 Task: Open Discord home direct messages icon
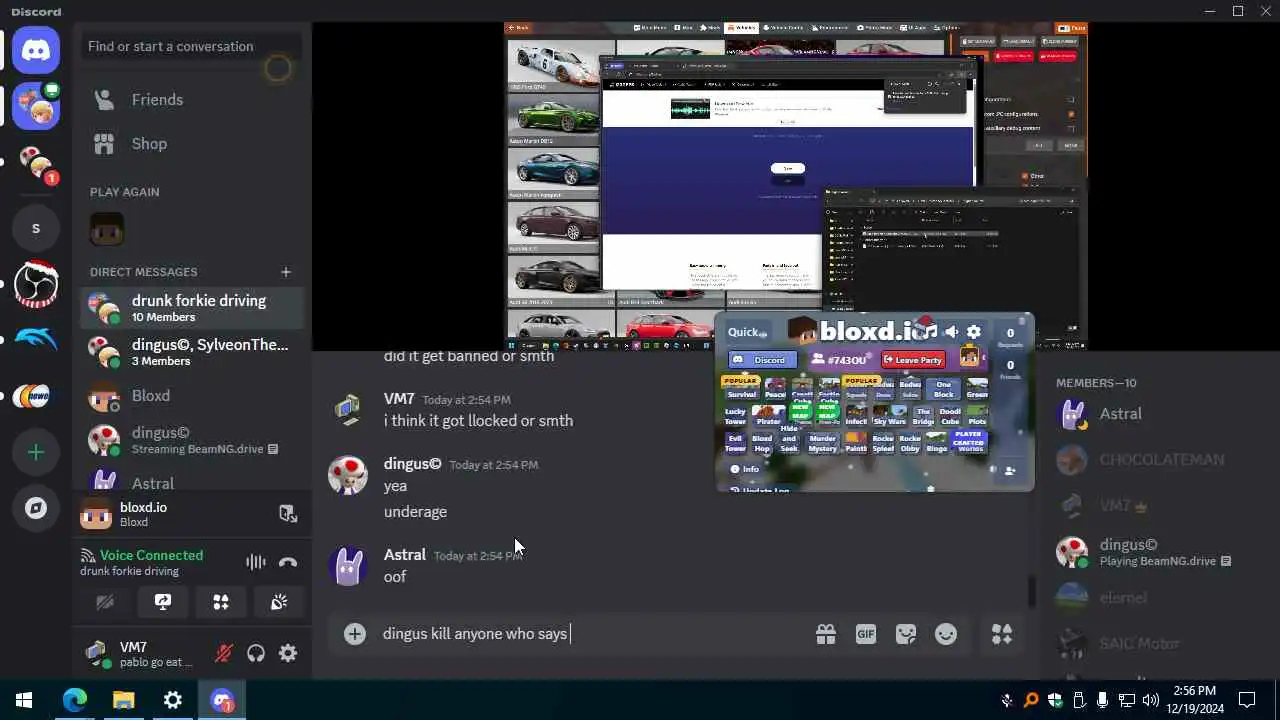36,49
